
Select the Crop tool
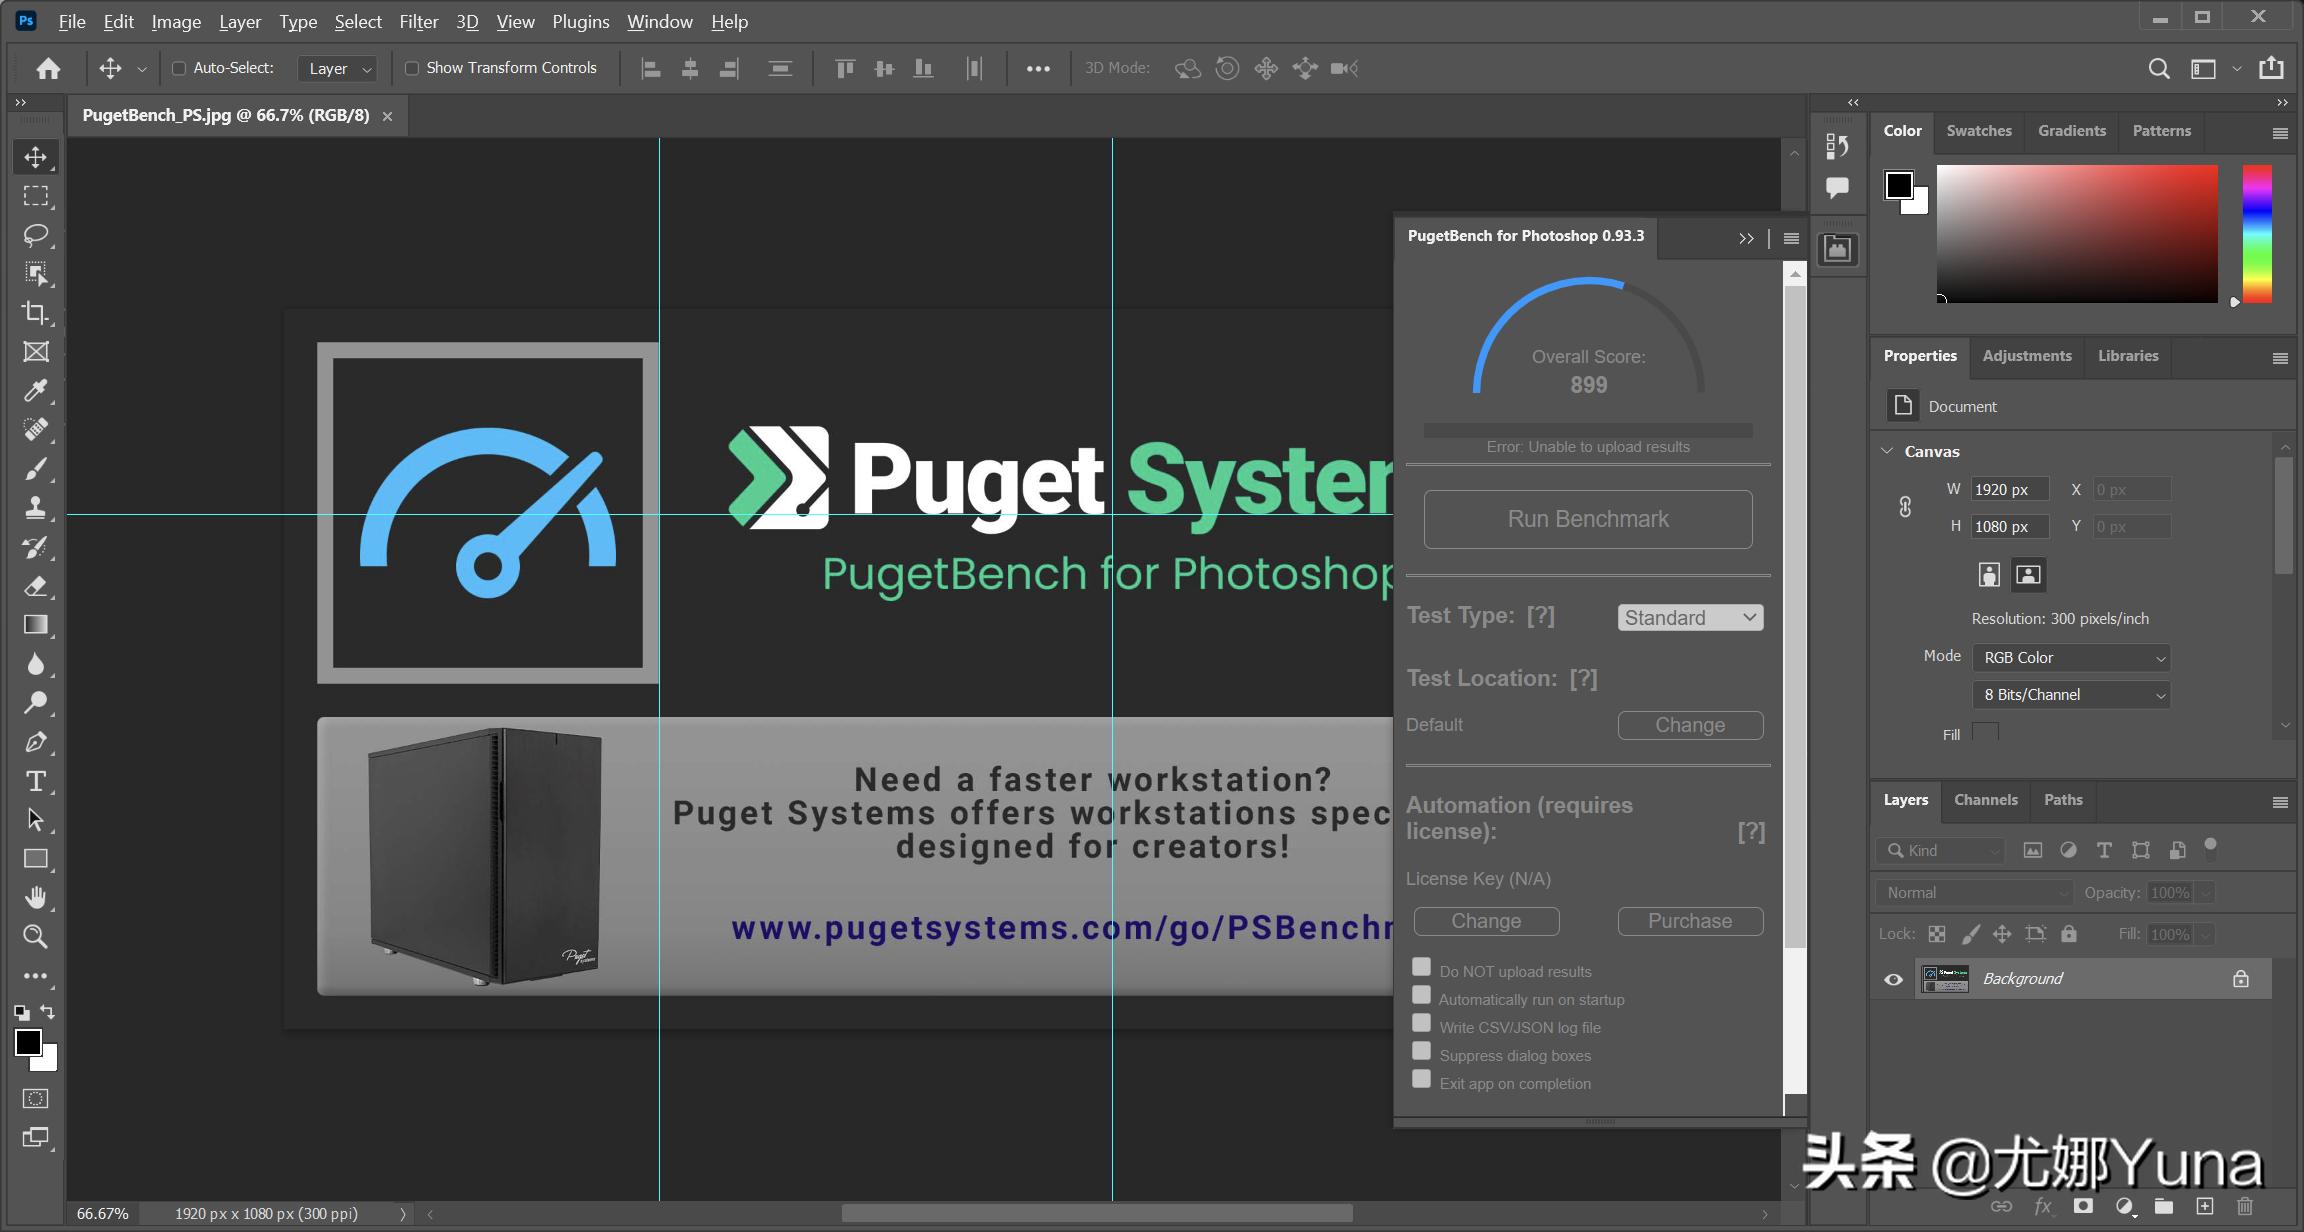[x=35, y=313]
